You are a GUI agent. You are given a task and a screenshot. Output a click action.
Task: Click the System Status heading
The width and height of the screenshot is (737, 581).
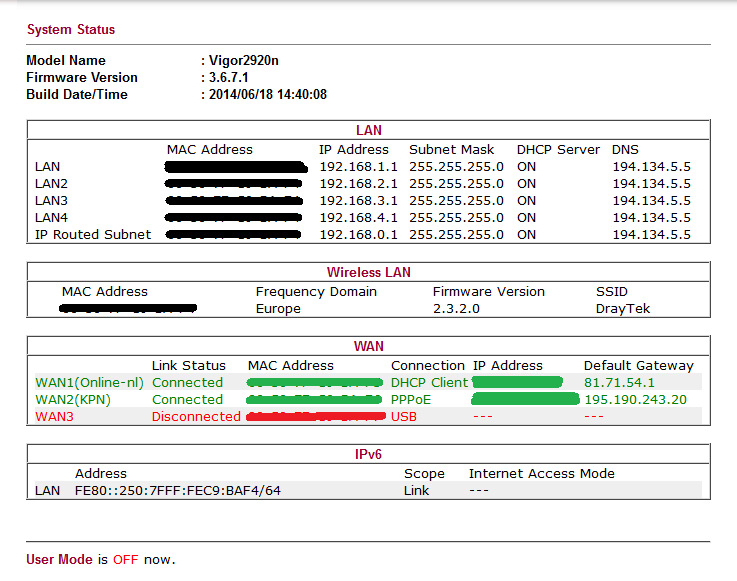71,30
